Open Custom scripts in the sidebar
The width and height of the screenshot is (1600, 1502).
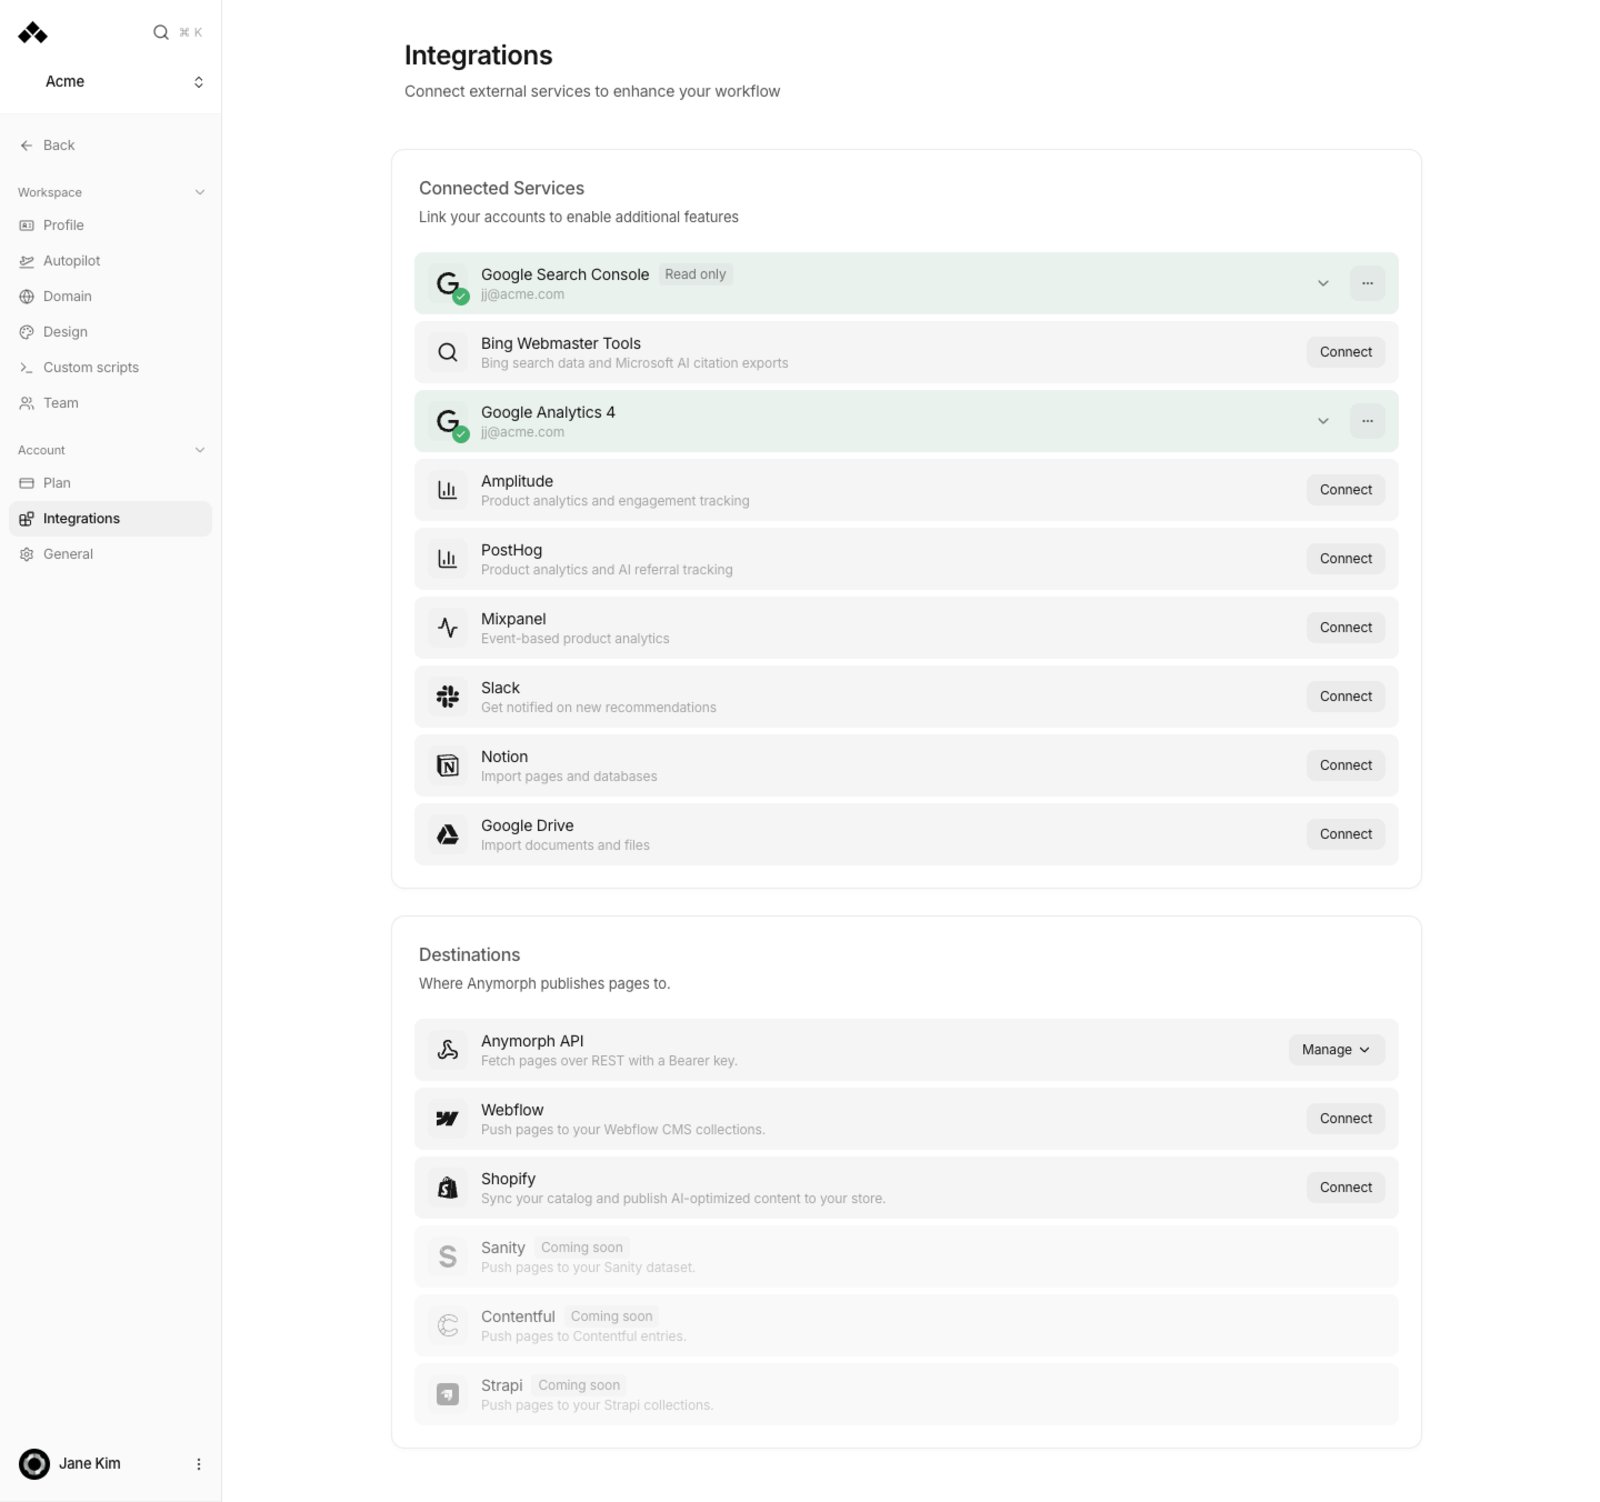click(x=110, y=367)
